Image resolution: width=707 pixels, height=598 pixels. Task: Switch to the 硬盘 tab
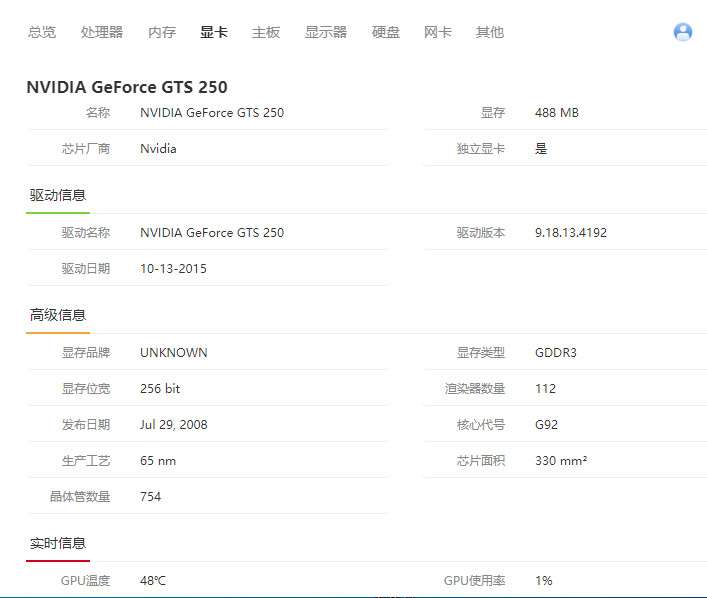(x=386, y=32)
